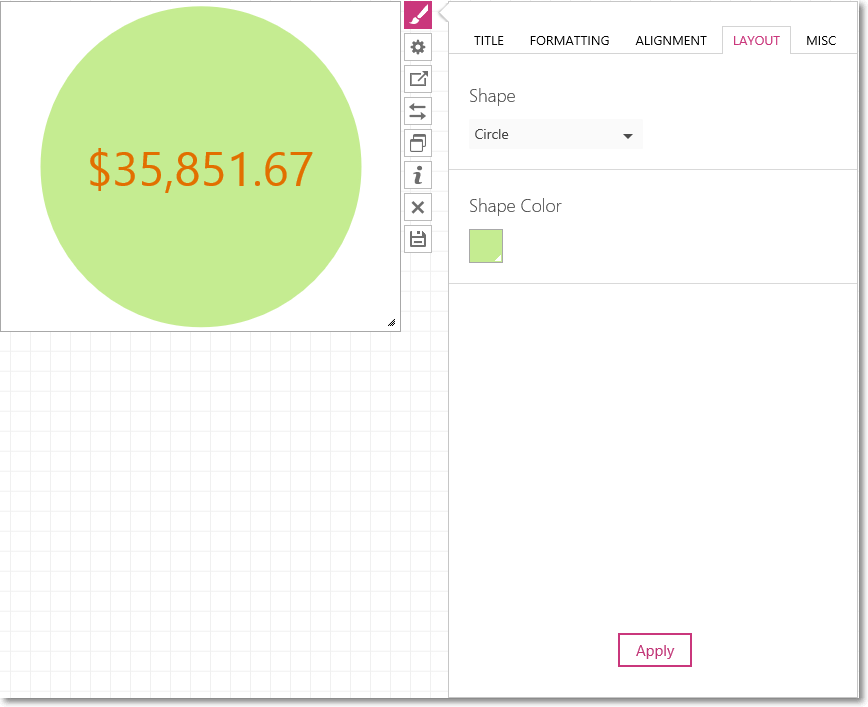The width and height of the screenshot is (868, 707).
Task: Open the Shape Color swatch picker
Action: click(x=486, y=246)
